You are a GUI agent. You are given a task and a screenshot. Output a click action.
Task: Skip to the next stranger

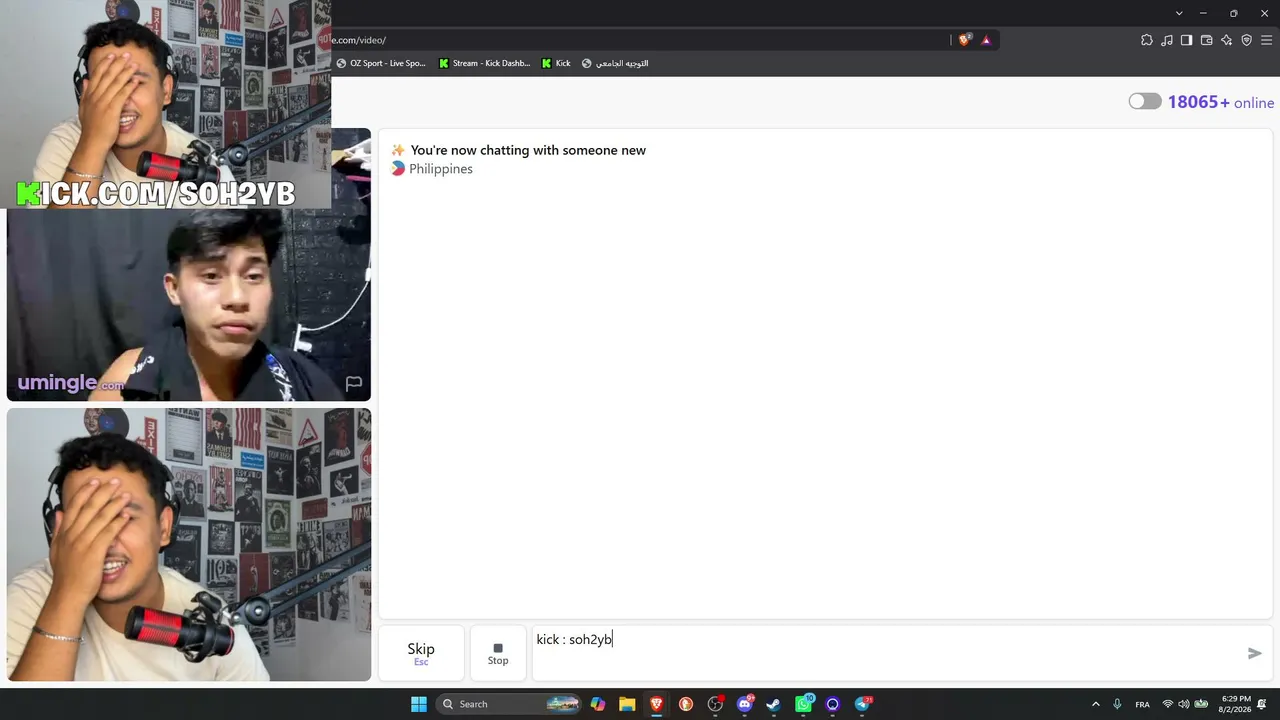(421, 653)
